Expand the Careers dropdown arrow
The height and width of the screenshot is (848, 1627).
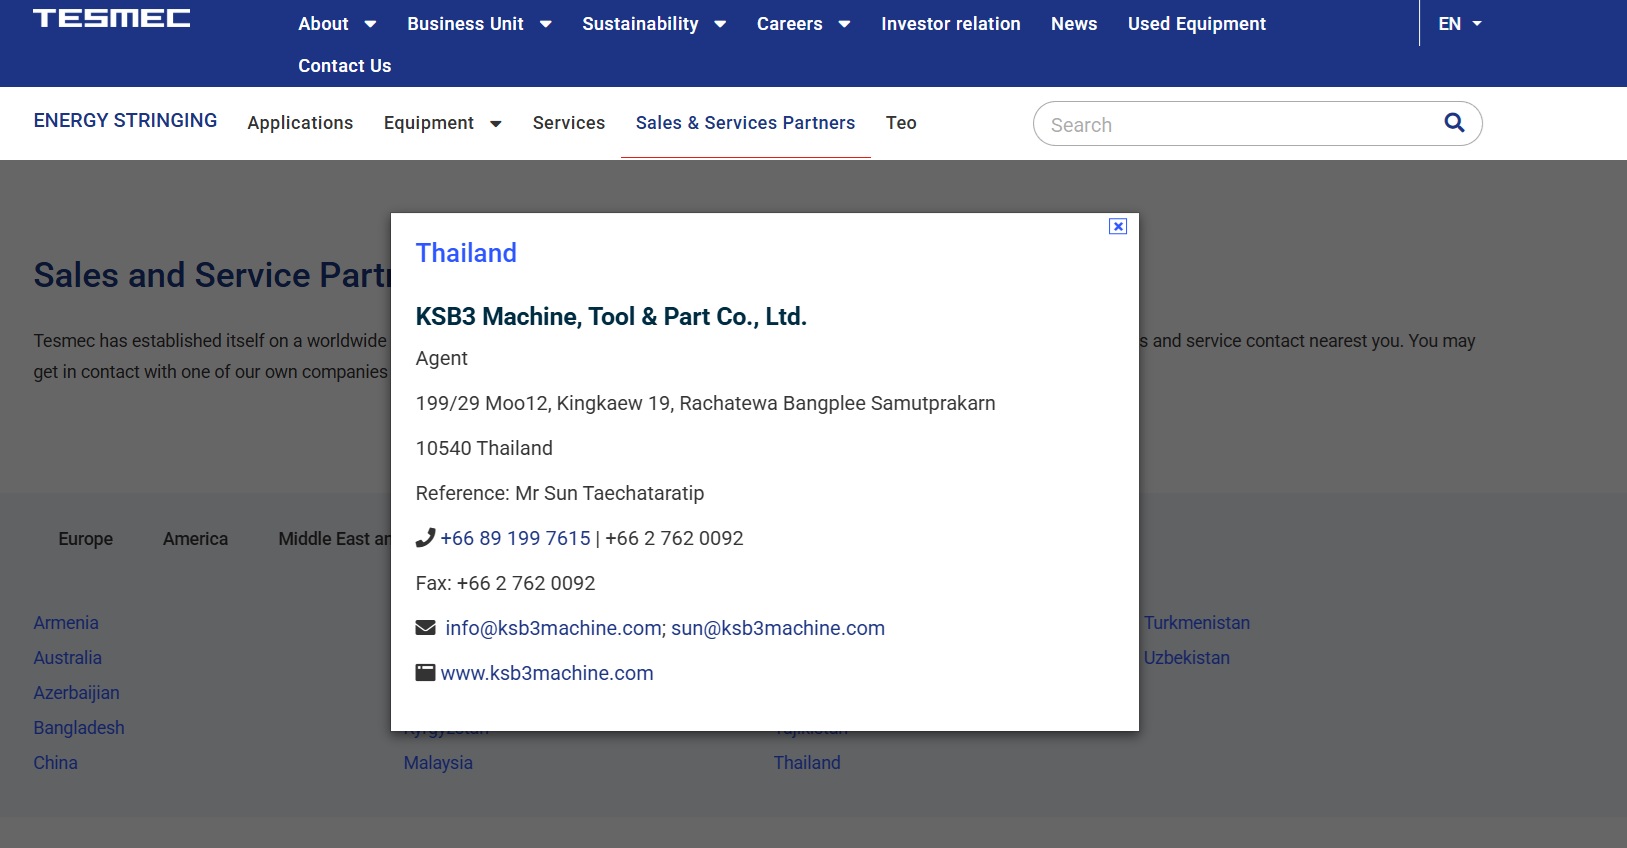click(844, 24)
